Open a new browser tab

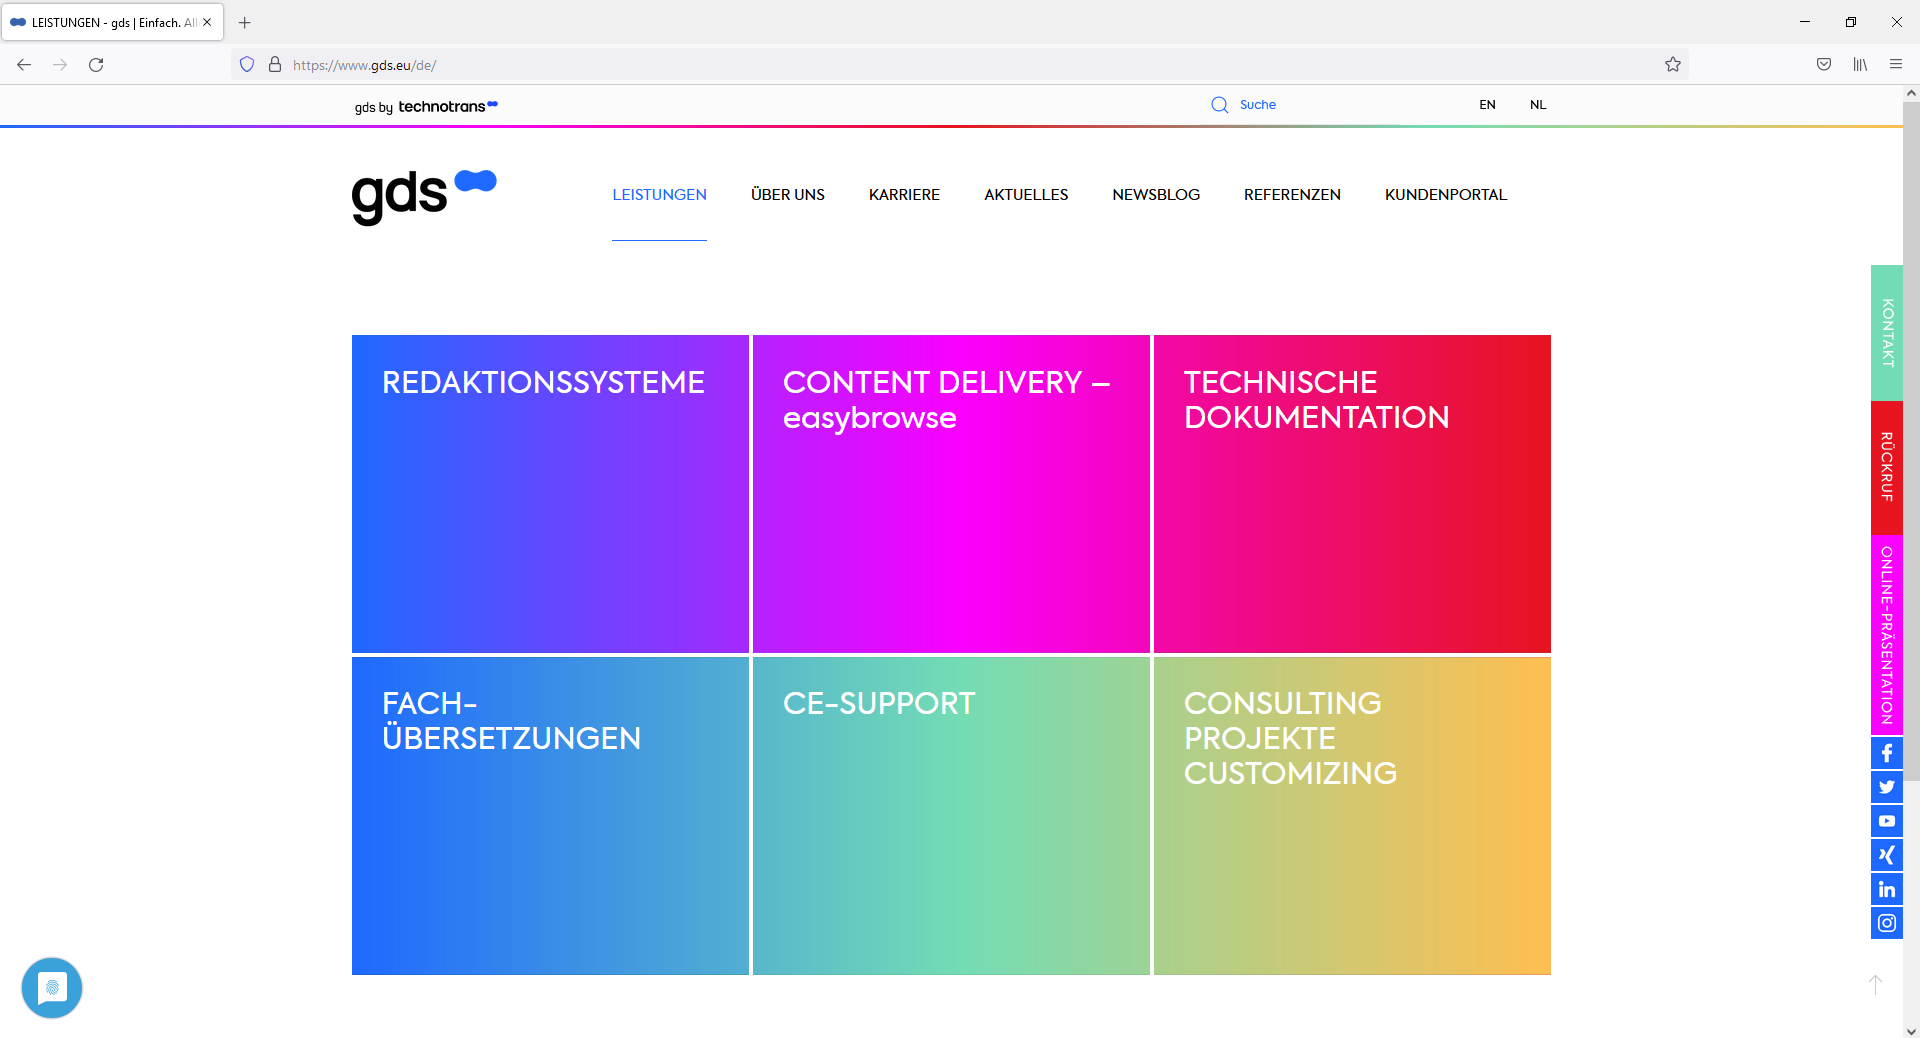coord(245,22)
